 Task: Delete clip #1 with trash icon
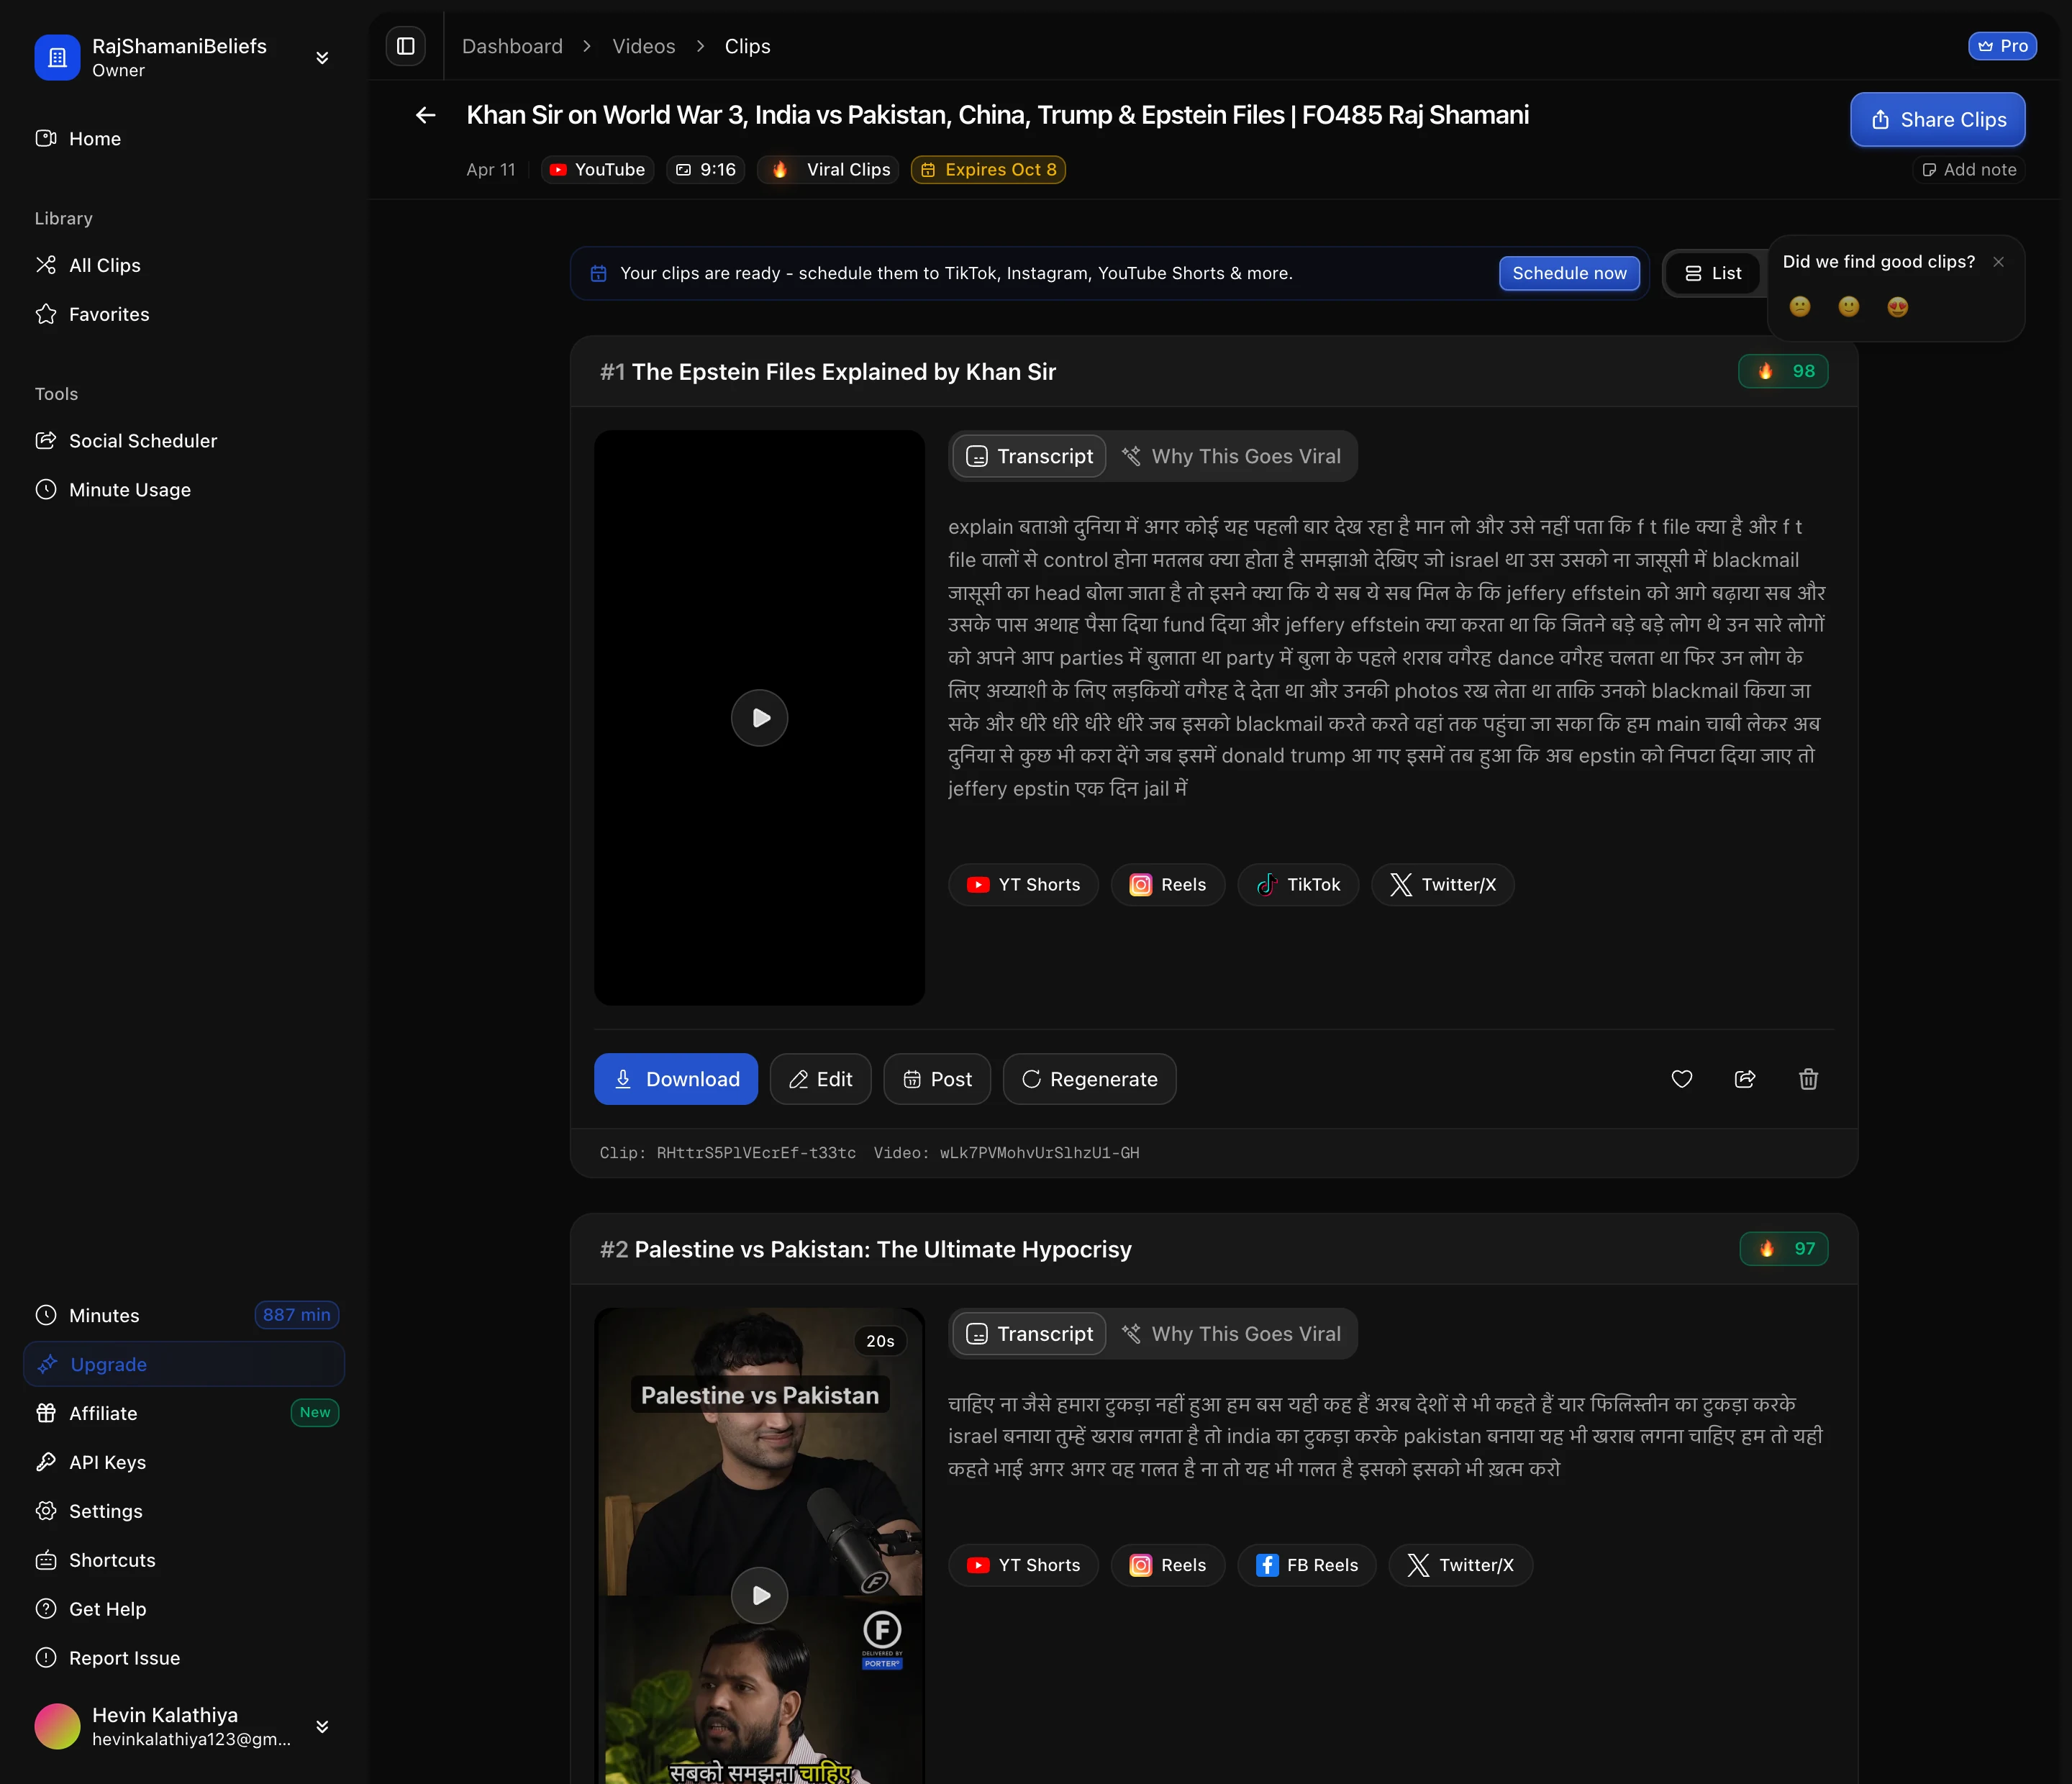click(1808, 1079)
